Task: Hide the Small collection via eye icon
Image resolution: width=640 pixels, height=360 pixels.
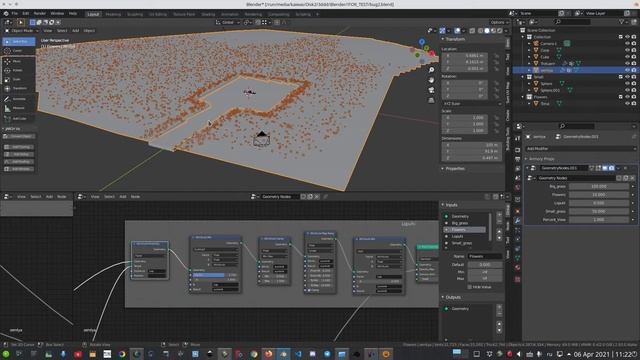Action: pos(627,77)
